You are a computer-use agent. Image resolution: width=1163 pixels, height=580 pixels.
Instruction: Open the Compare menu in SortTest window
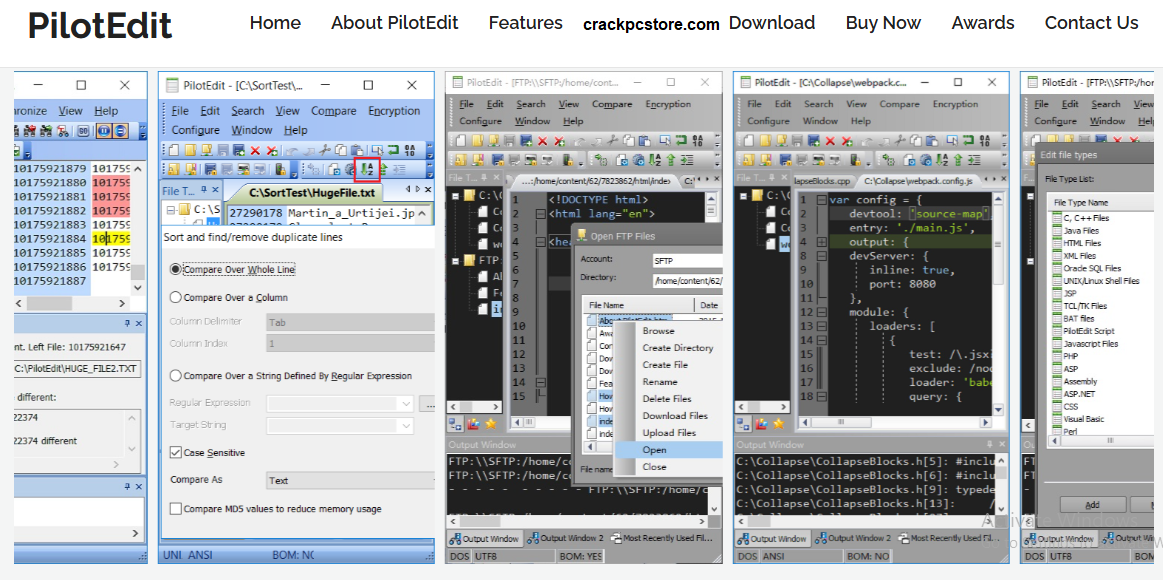pos(334,111)
